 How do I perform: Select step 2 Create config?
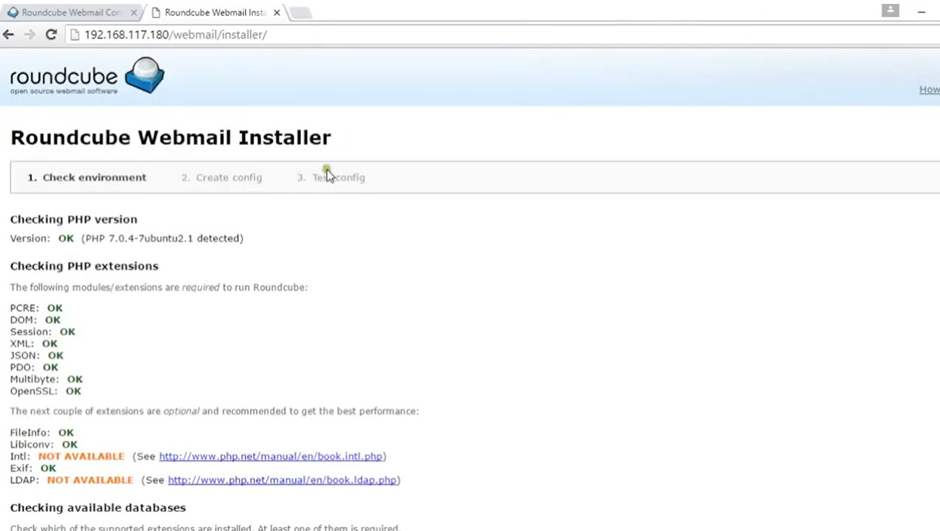(222, 177)
